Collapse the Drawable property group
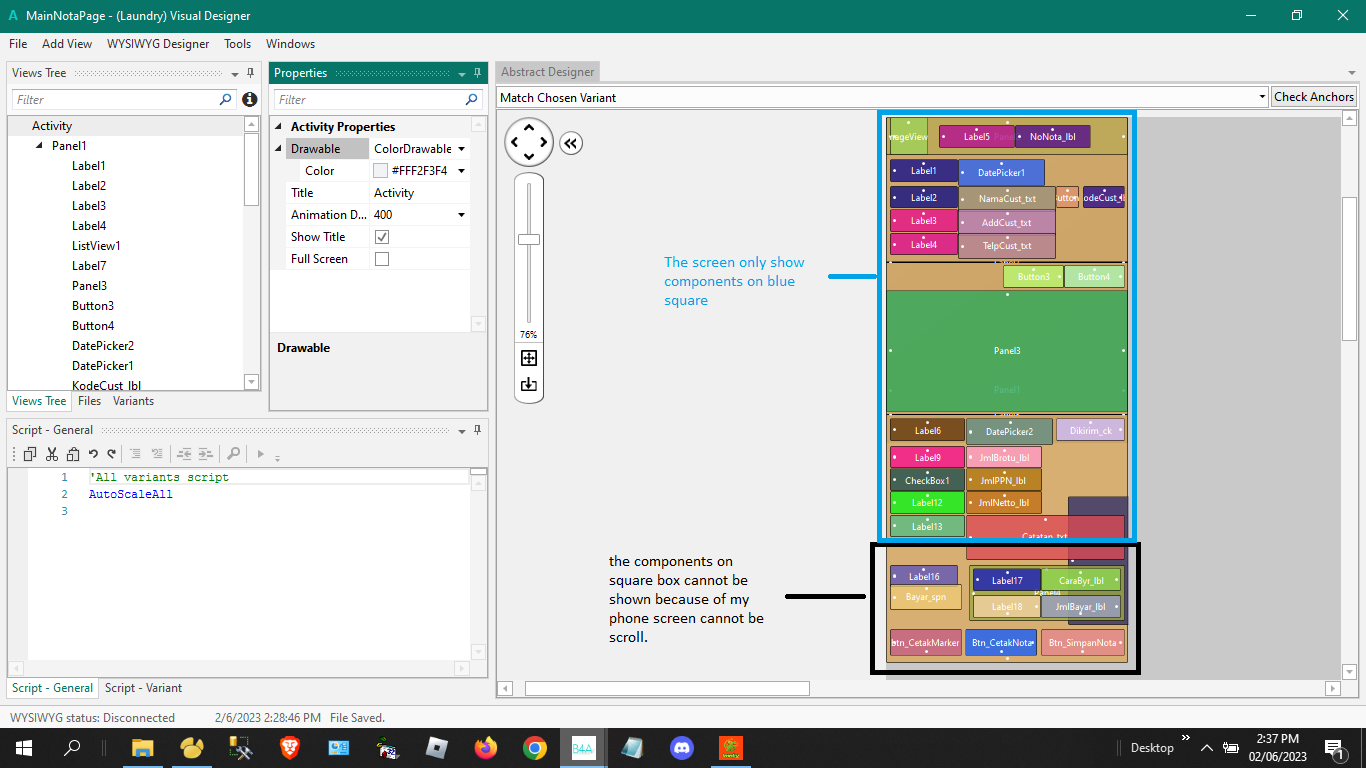 pyautogui.click(x=279, y=149)
